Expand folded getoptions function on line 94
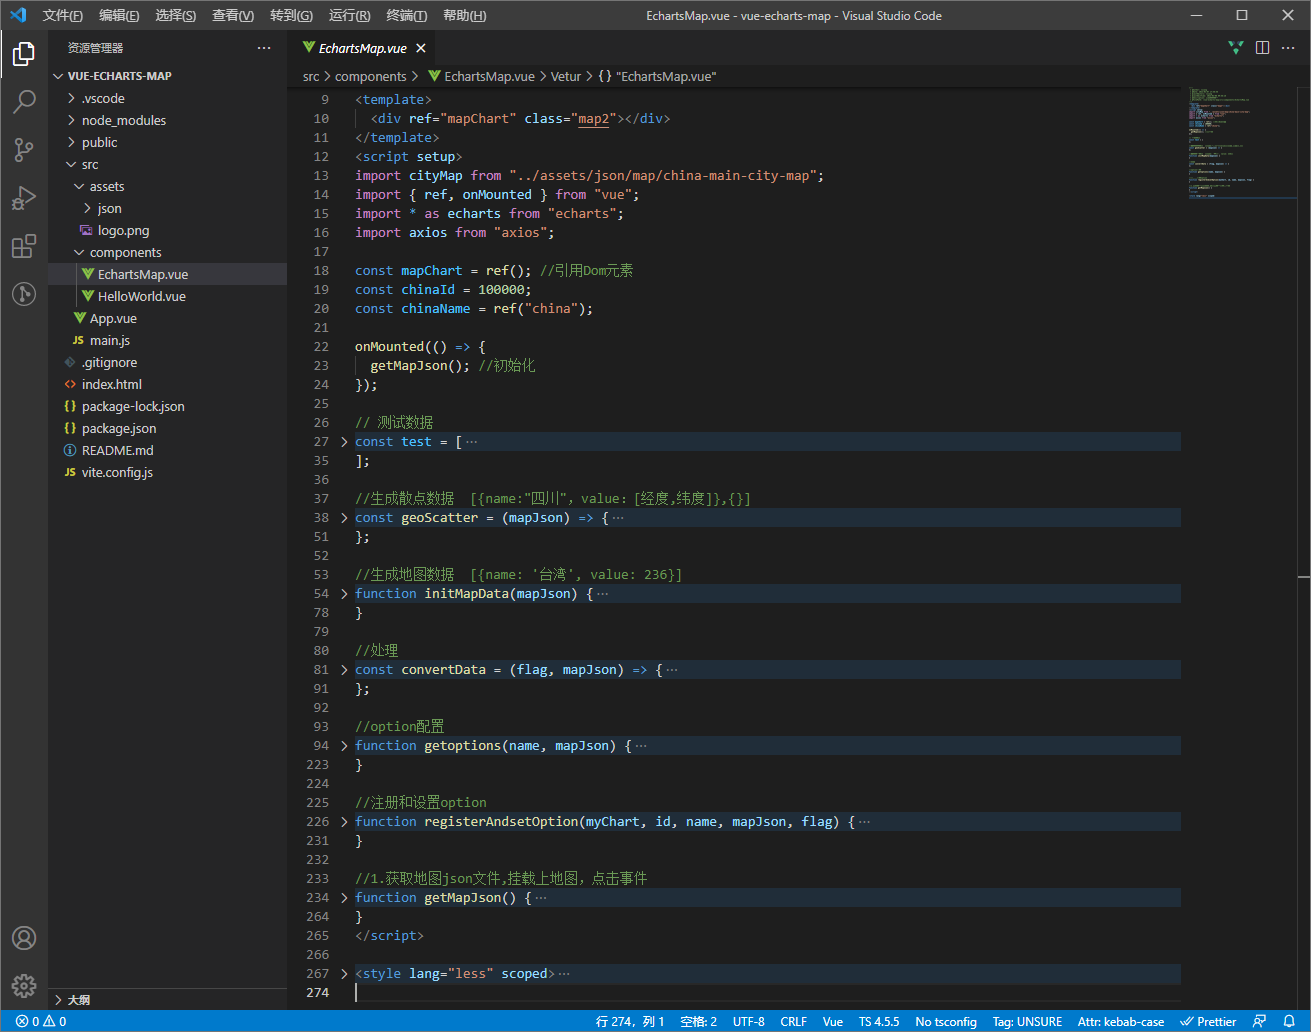 pos(345,746)
